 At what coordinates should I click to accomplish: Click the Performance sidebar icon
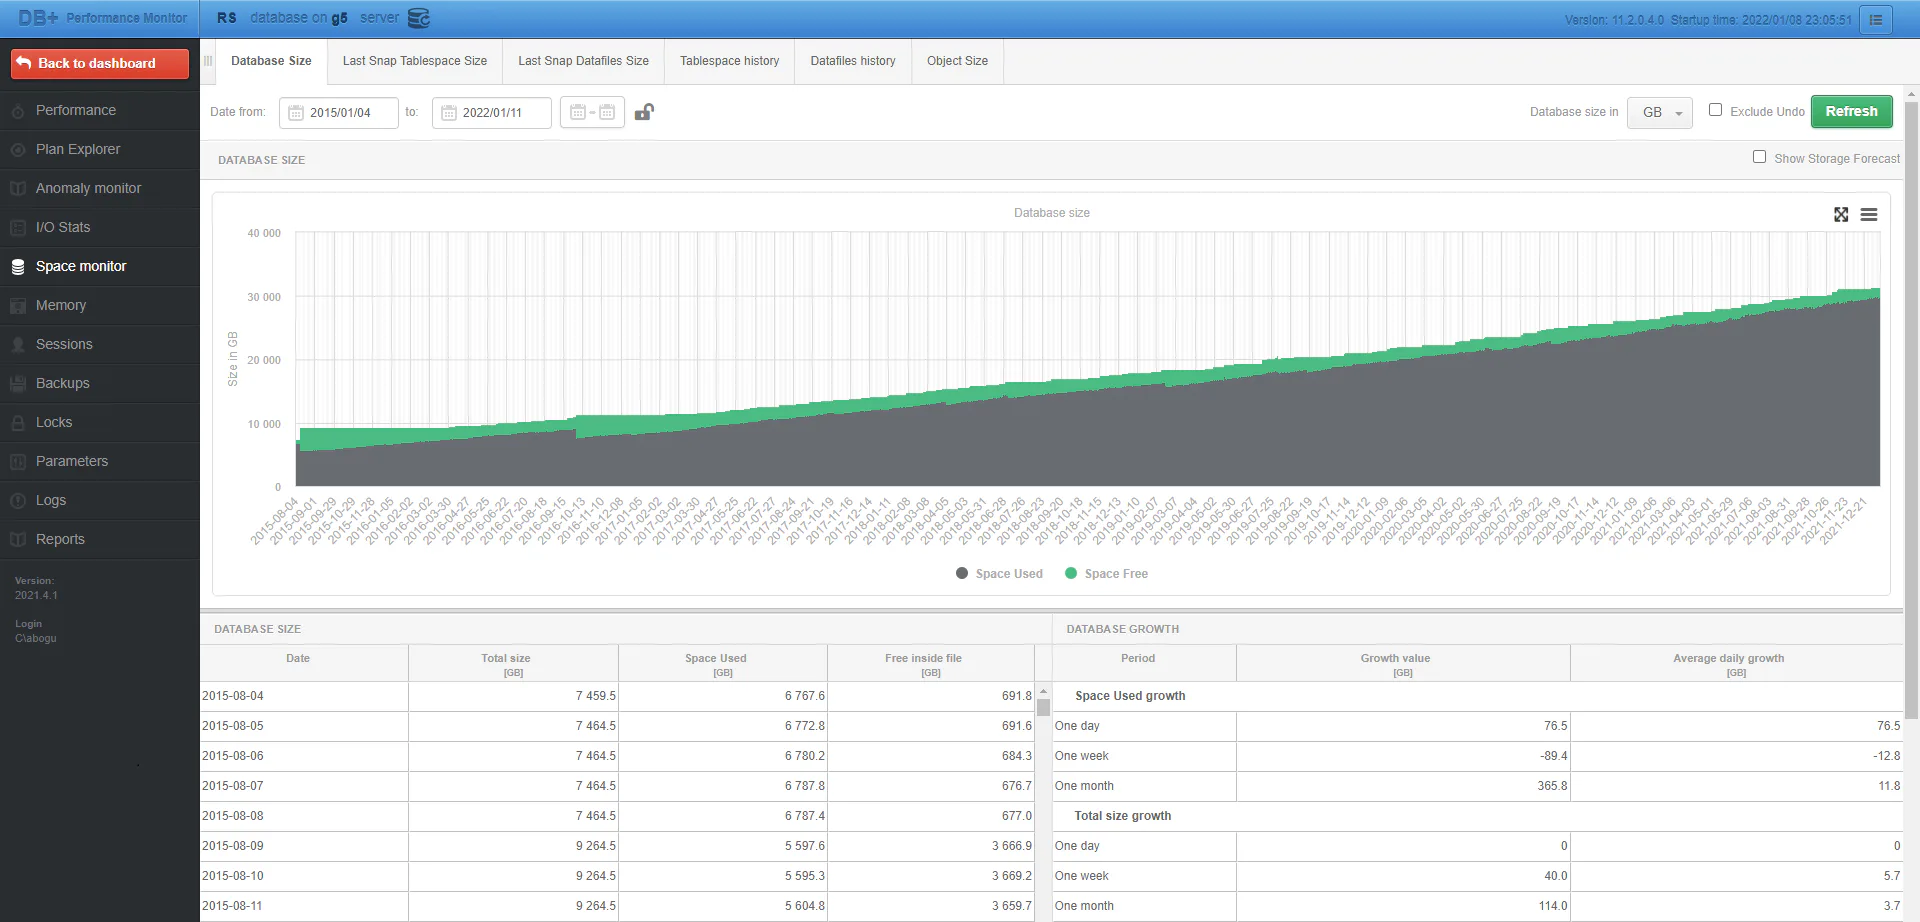(x=18, y=111)
